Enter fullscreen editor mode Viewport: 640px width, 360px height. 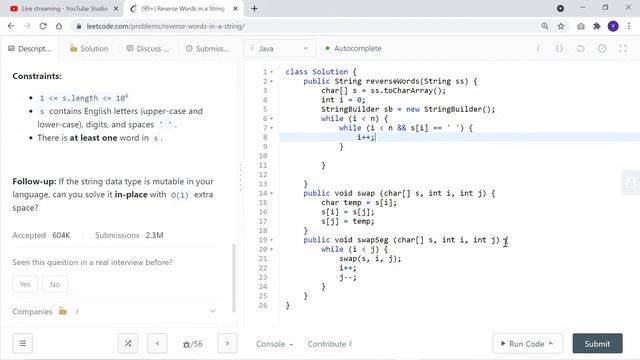[x=623, y=49]
